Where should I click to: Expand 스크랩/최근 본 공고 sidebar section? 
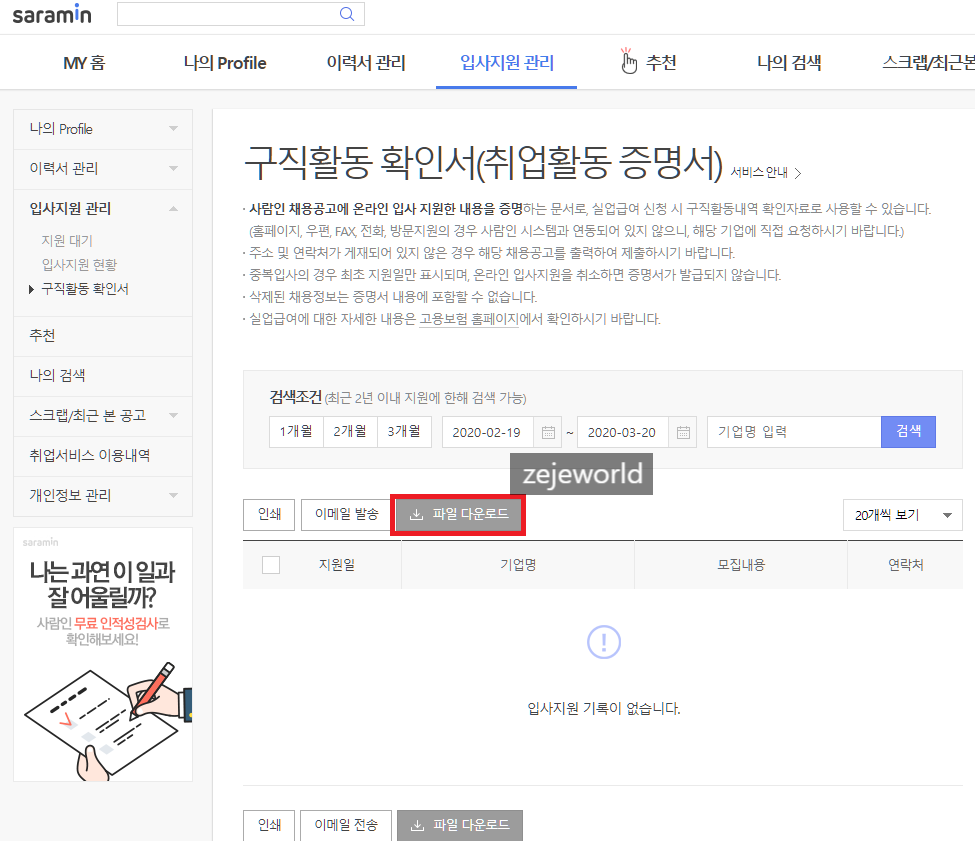click(x=173, y=415)
